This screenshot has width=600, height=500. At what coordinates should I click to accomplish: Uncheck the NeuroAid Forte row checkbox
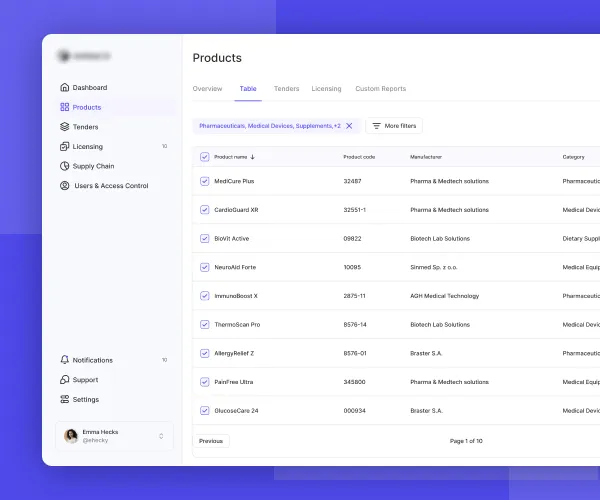click(205, 267)
